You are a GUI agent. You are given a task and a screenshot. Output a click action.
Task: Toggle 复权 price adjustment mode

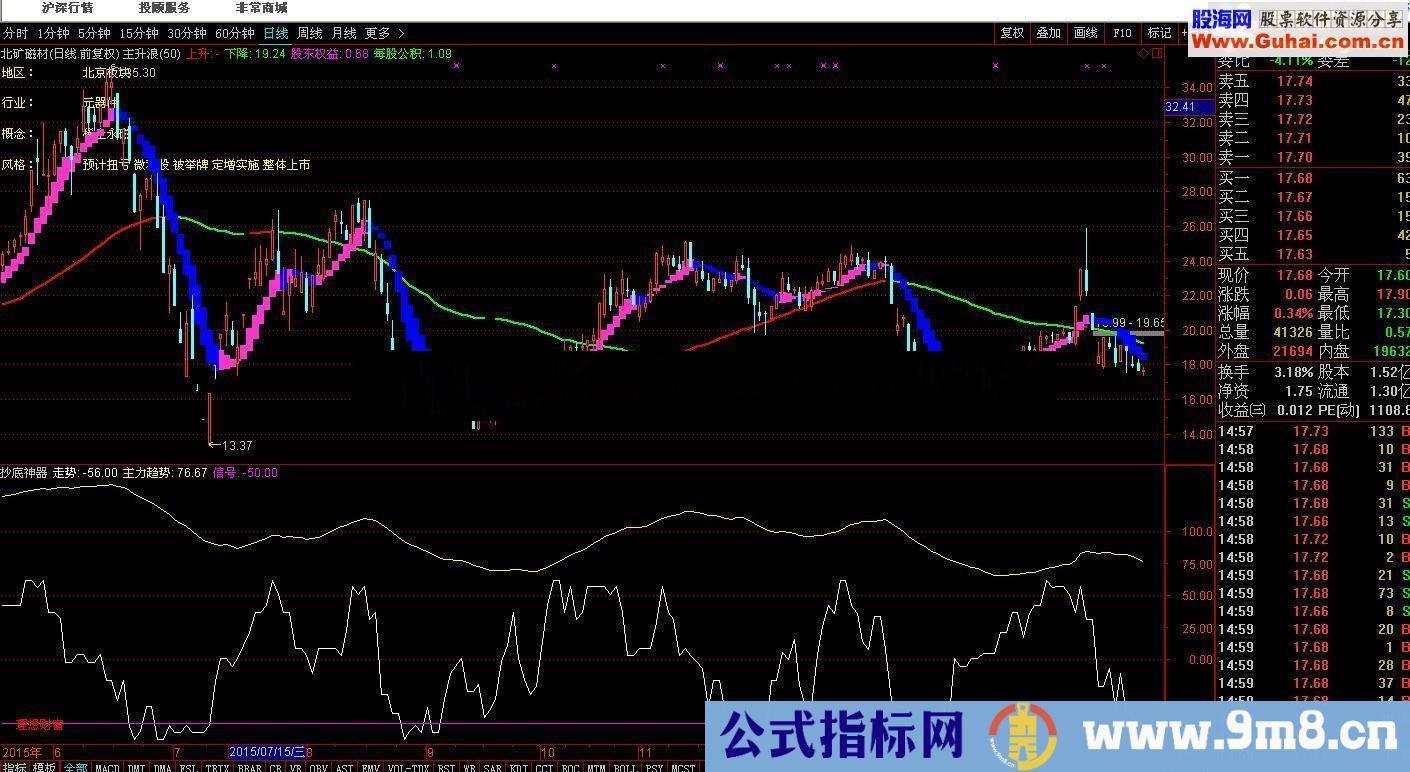point(1011,32)
